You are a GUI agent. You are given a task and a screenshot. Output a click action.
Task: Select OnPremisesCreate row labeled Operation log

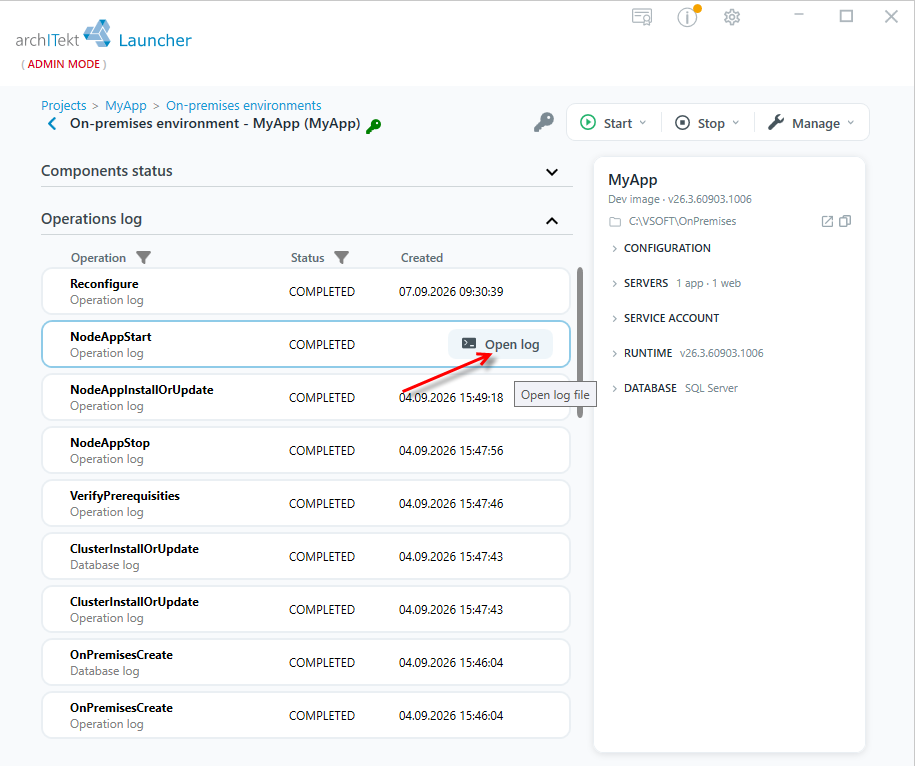point(306,716)
